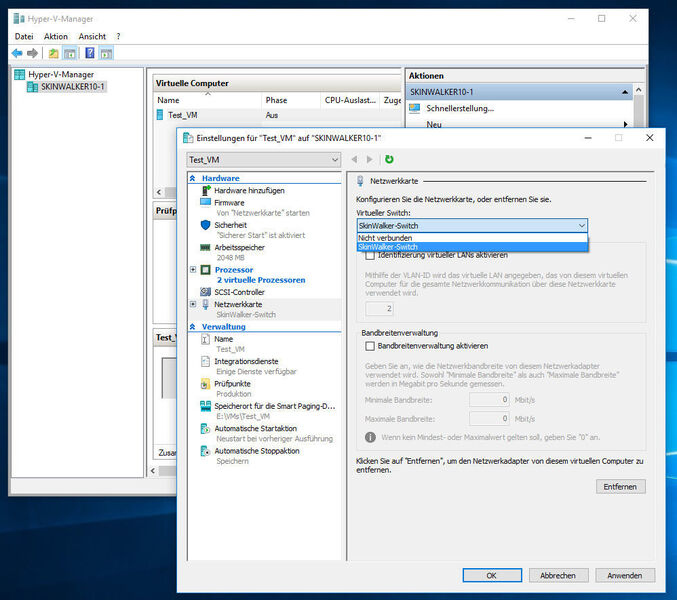Click Entfernen to remove the adapter
This screenshot has height=600, width=677.
click(620, 486)
